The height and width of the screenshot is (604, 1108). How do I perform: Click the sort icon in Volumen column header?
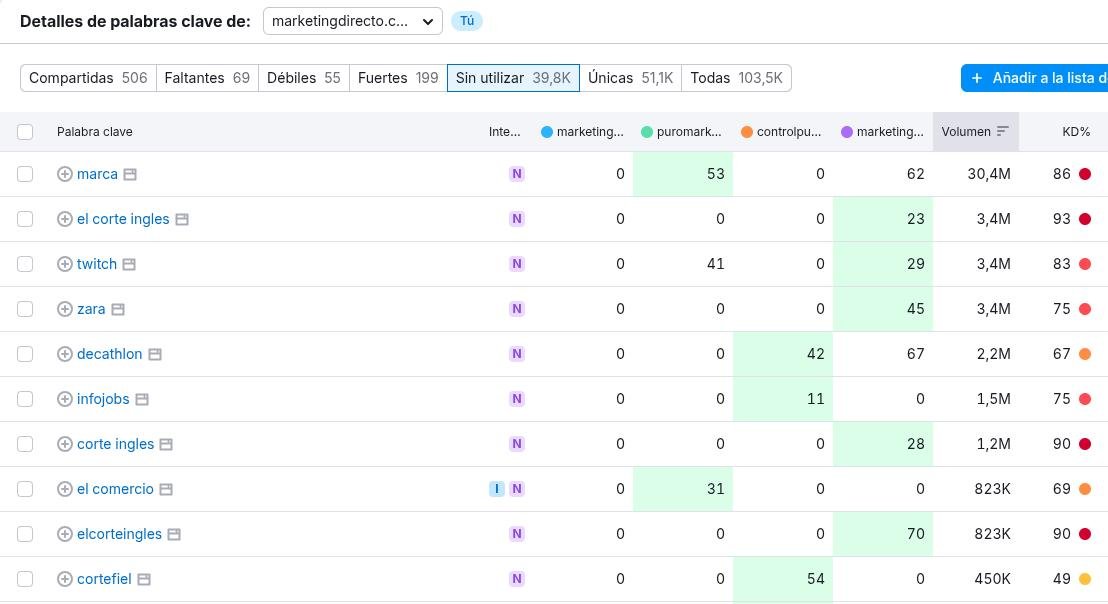click(x=1002, y=132)
